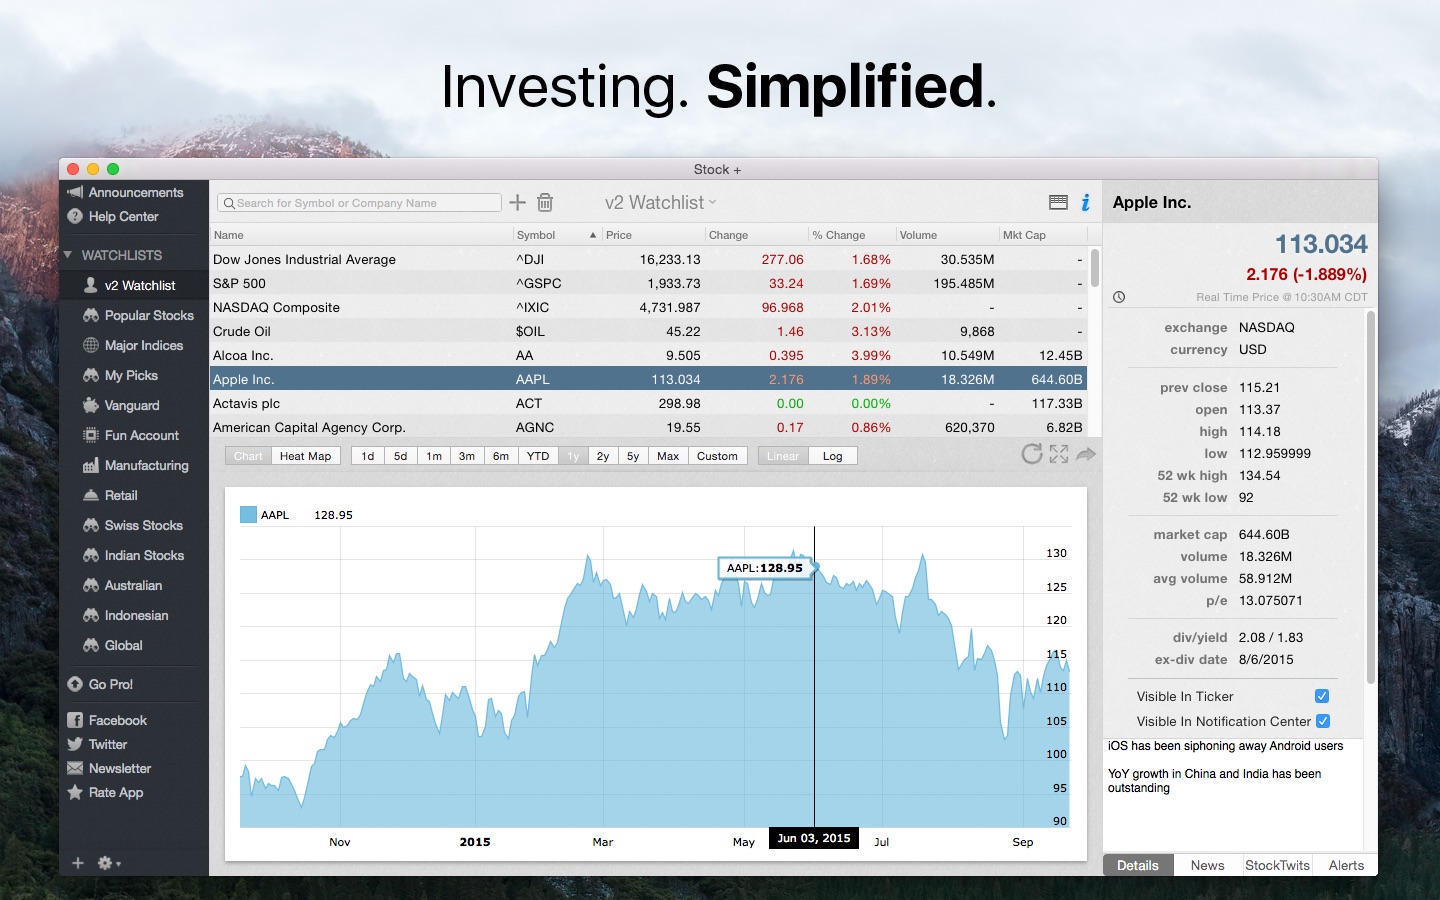Open the v2 Watchlist dropdown
This screenshot has width=1440, height=900.
(x=658, y=202)
